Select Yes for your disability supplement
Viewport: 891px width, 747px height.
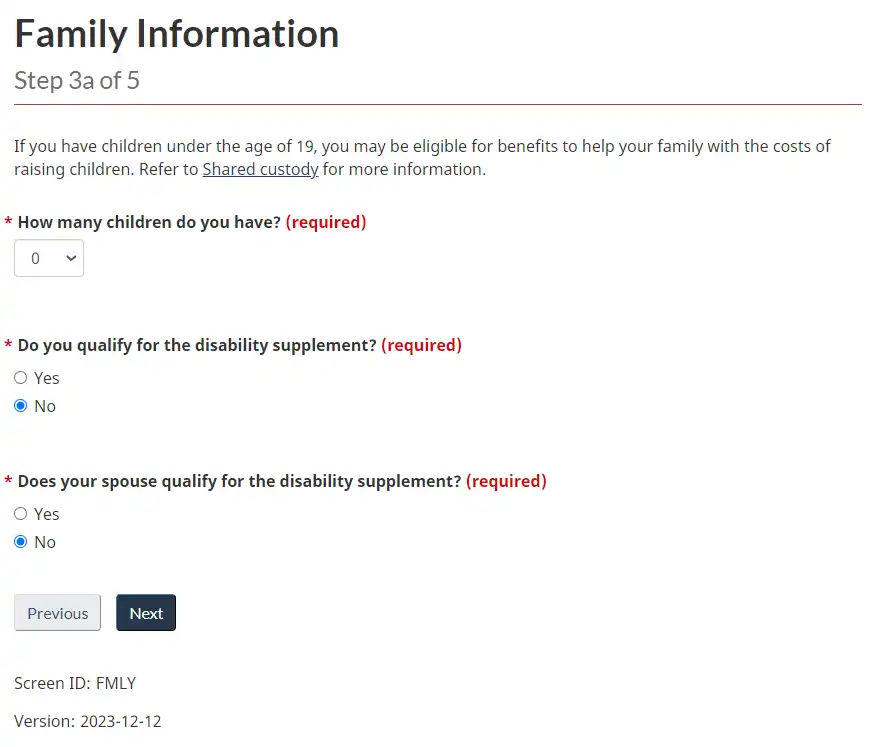20,378
